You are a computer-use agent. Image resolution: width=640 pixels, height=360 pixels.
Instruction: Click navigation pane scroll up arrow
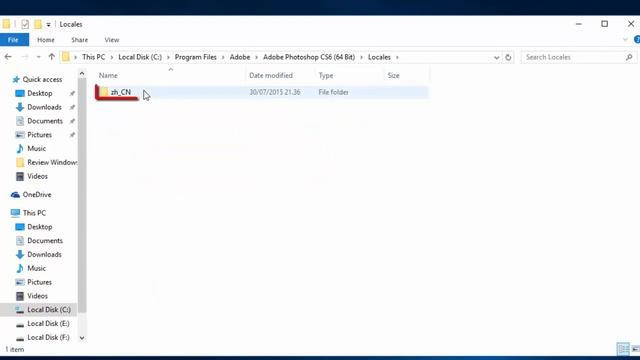(x=82, y=74)
